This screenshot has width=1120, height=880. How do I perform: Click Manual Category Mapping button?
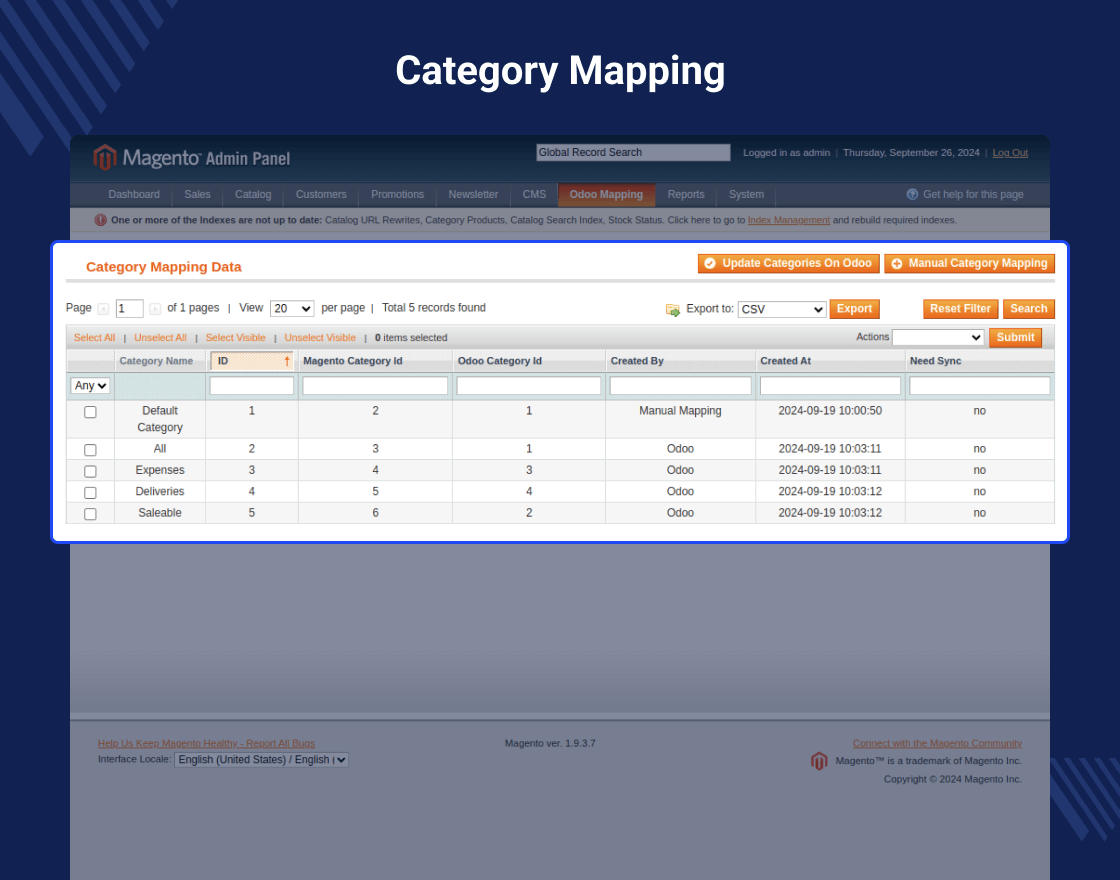[969, 264]
